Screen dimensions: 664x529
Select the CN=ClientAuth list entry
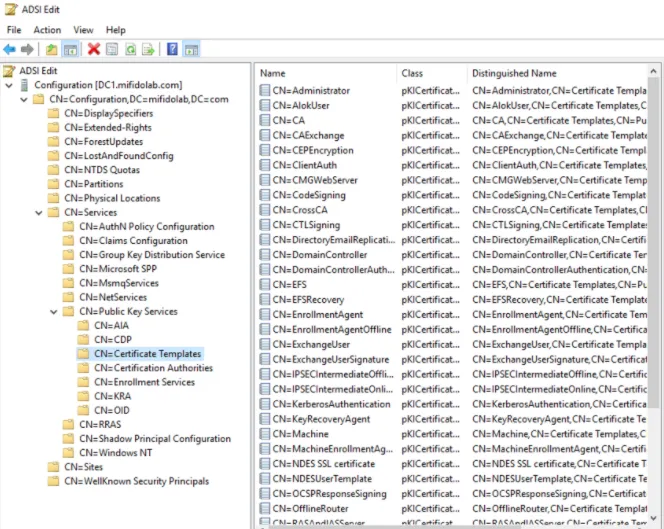coord(304,165)
